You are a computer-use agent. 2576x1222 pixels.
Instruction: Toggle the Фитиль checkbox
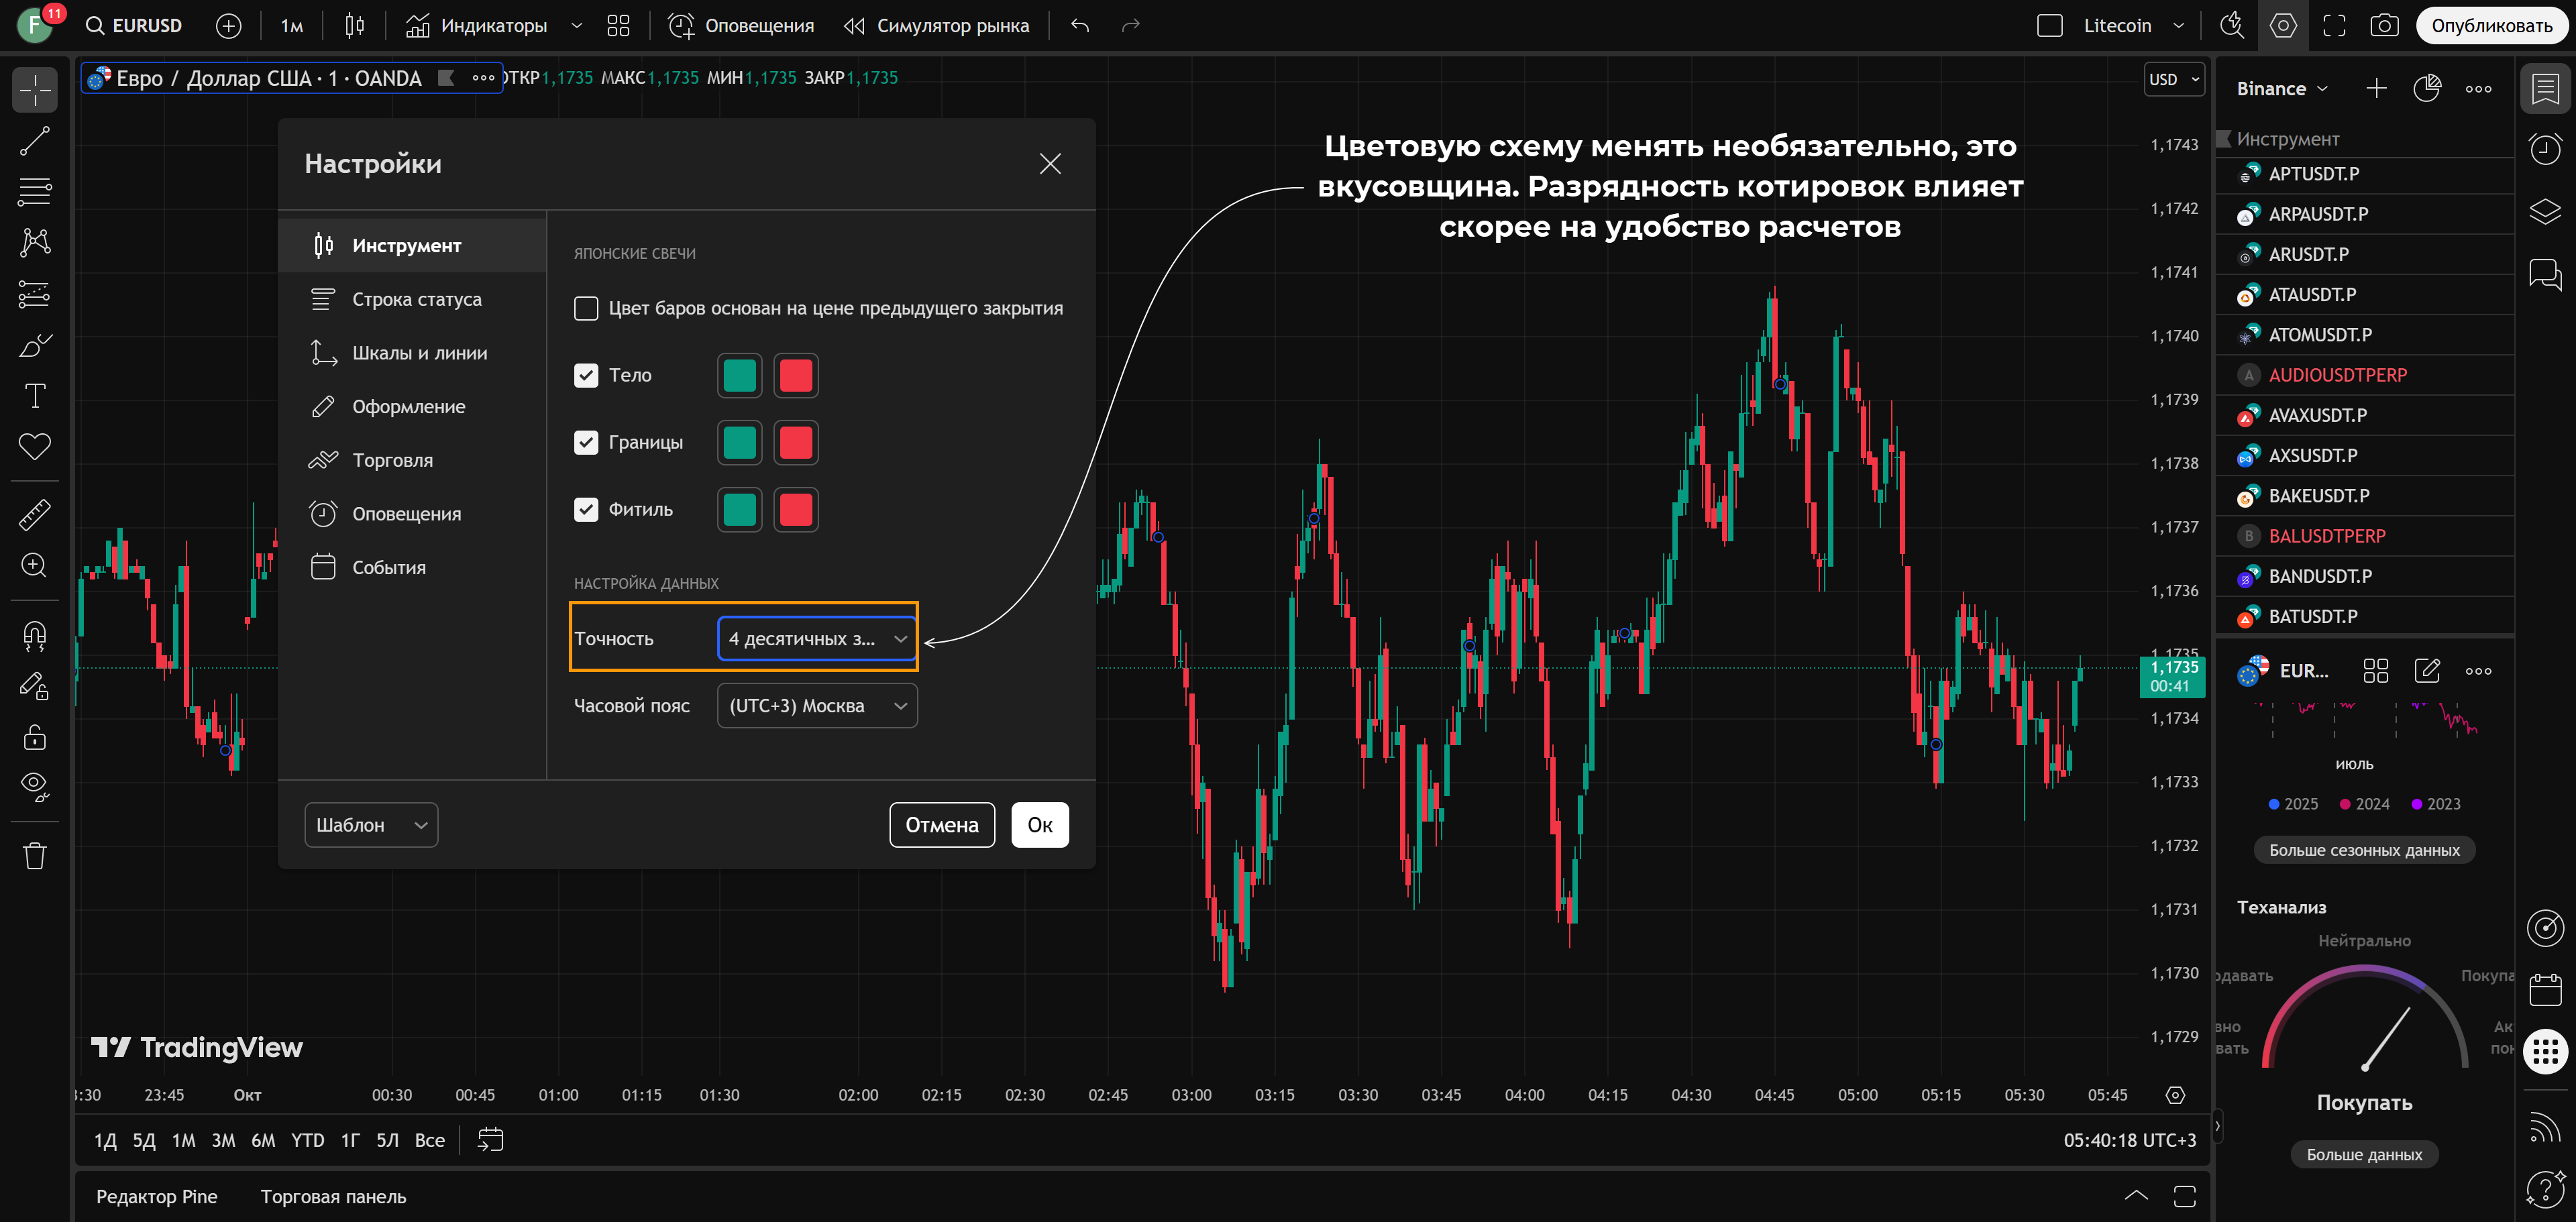click(586, 509)
